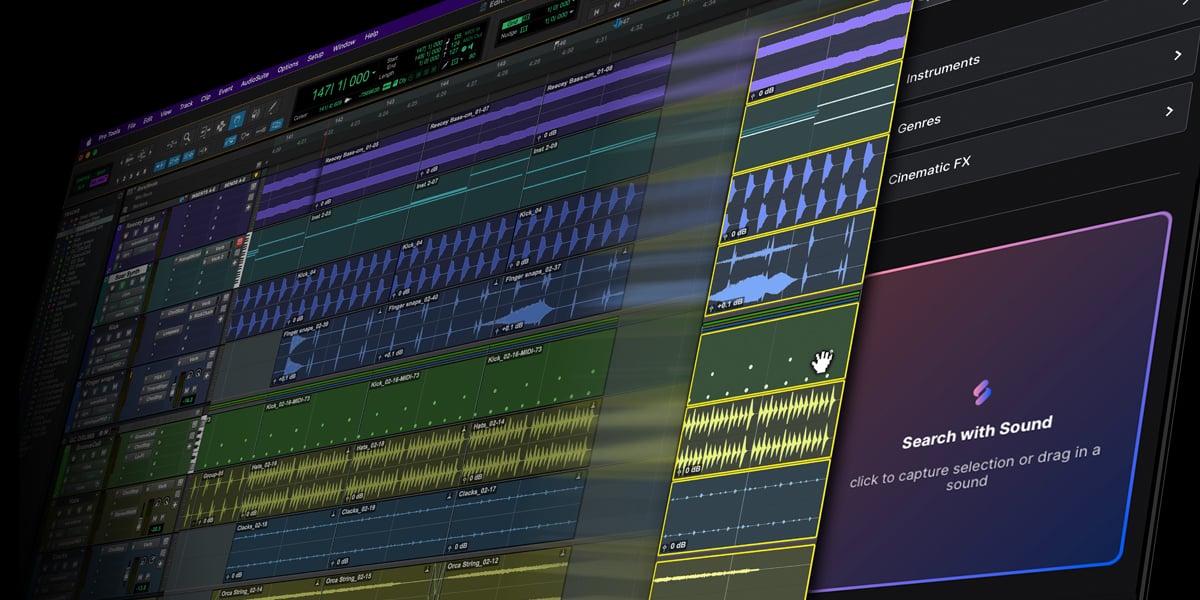Image resolution: width=1200 pixels, height=600 pixels.
Task: Click the record-enable icon on the Reecey Bass track
Action: (x=128, y=232)
